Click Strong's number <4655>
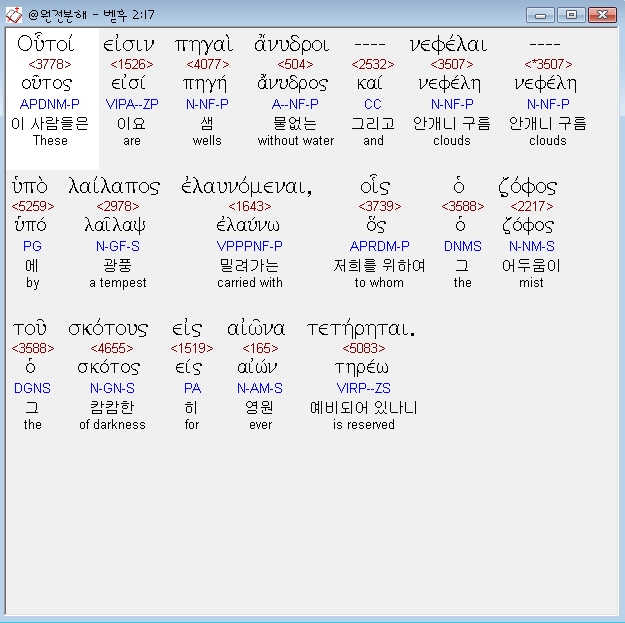Image resolution: width=625 pixels, height=623 pixels. click(x=112, y=348)
